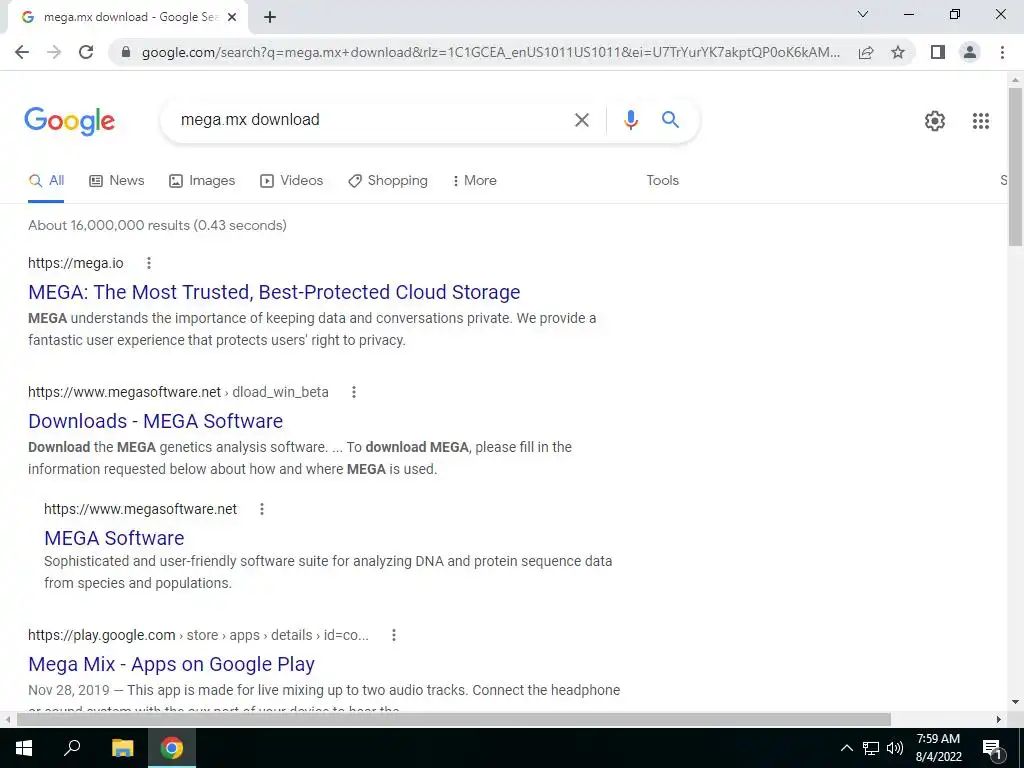Toggle the Chrome side panel

[x=937, y=52]
